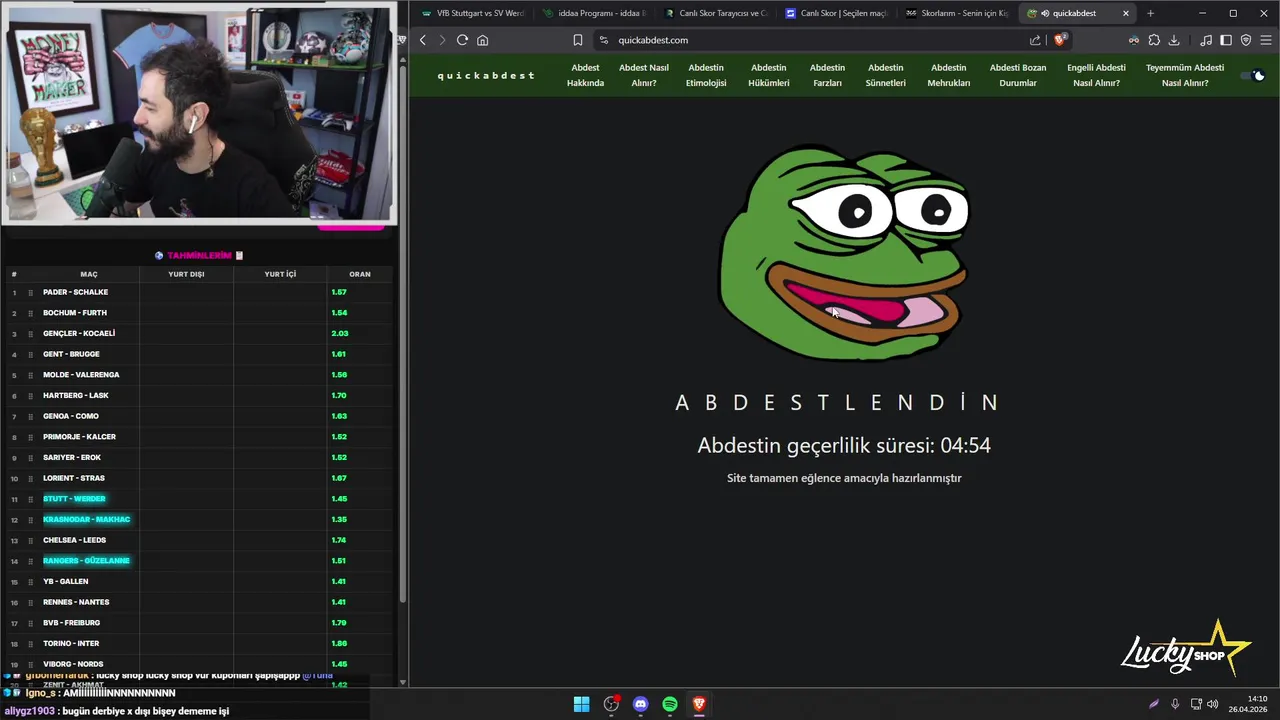The width and height of the screenshot is (1280, 720).
Task: Open Brave Shields lion icon
Action: [1060, 40]
